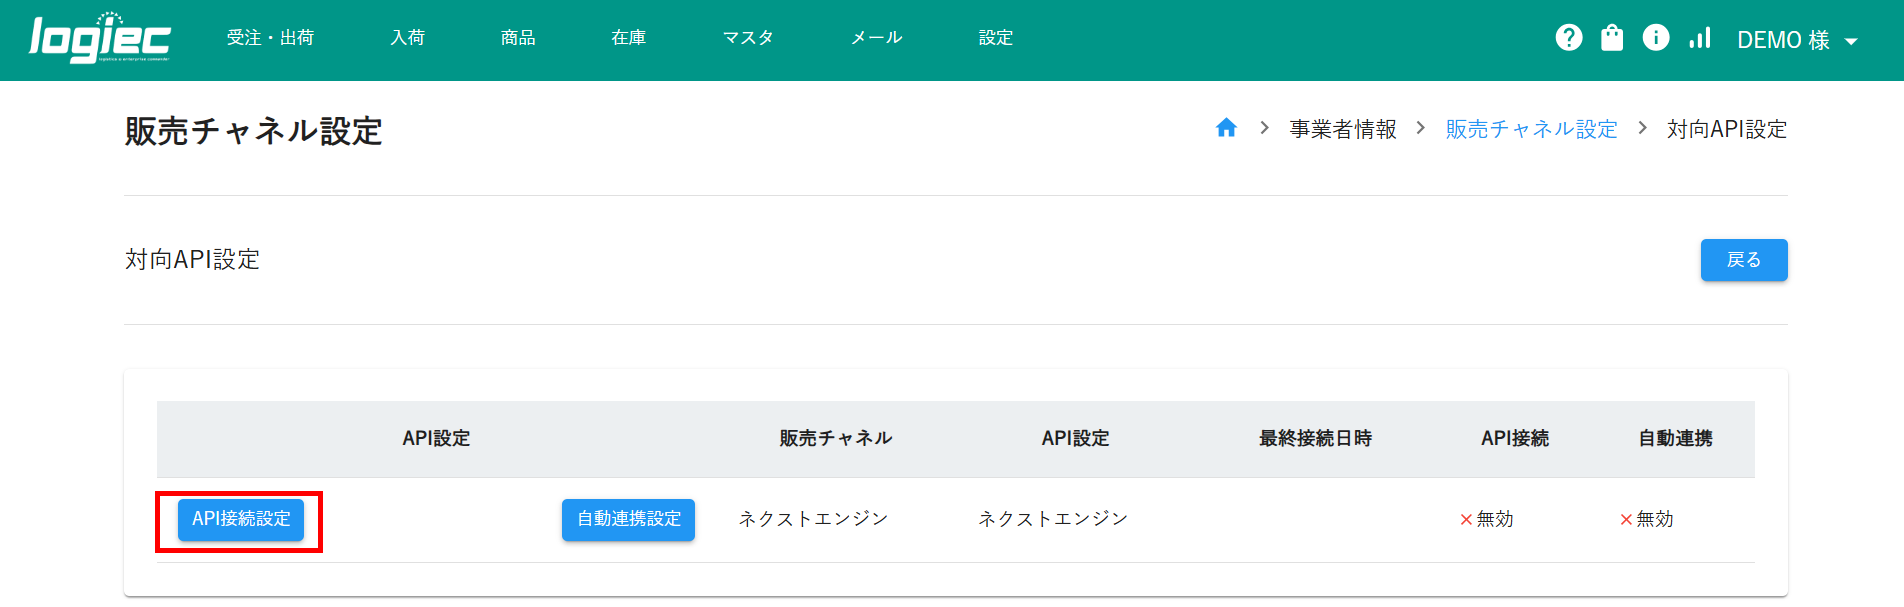Click the shopping bag icon in header

pos(1612,38)
